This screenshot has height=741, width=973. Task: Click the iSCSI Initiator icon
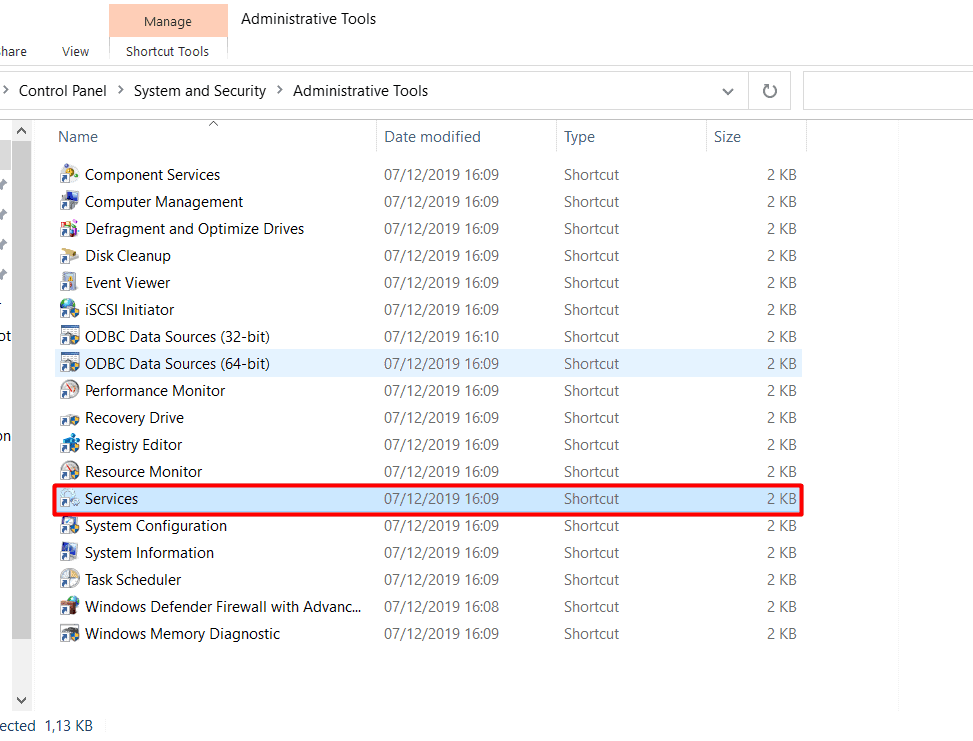[69, 309]
